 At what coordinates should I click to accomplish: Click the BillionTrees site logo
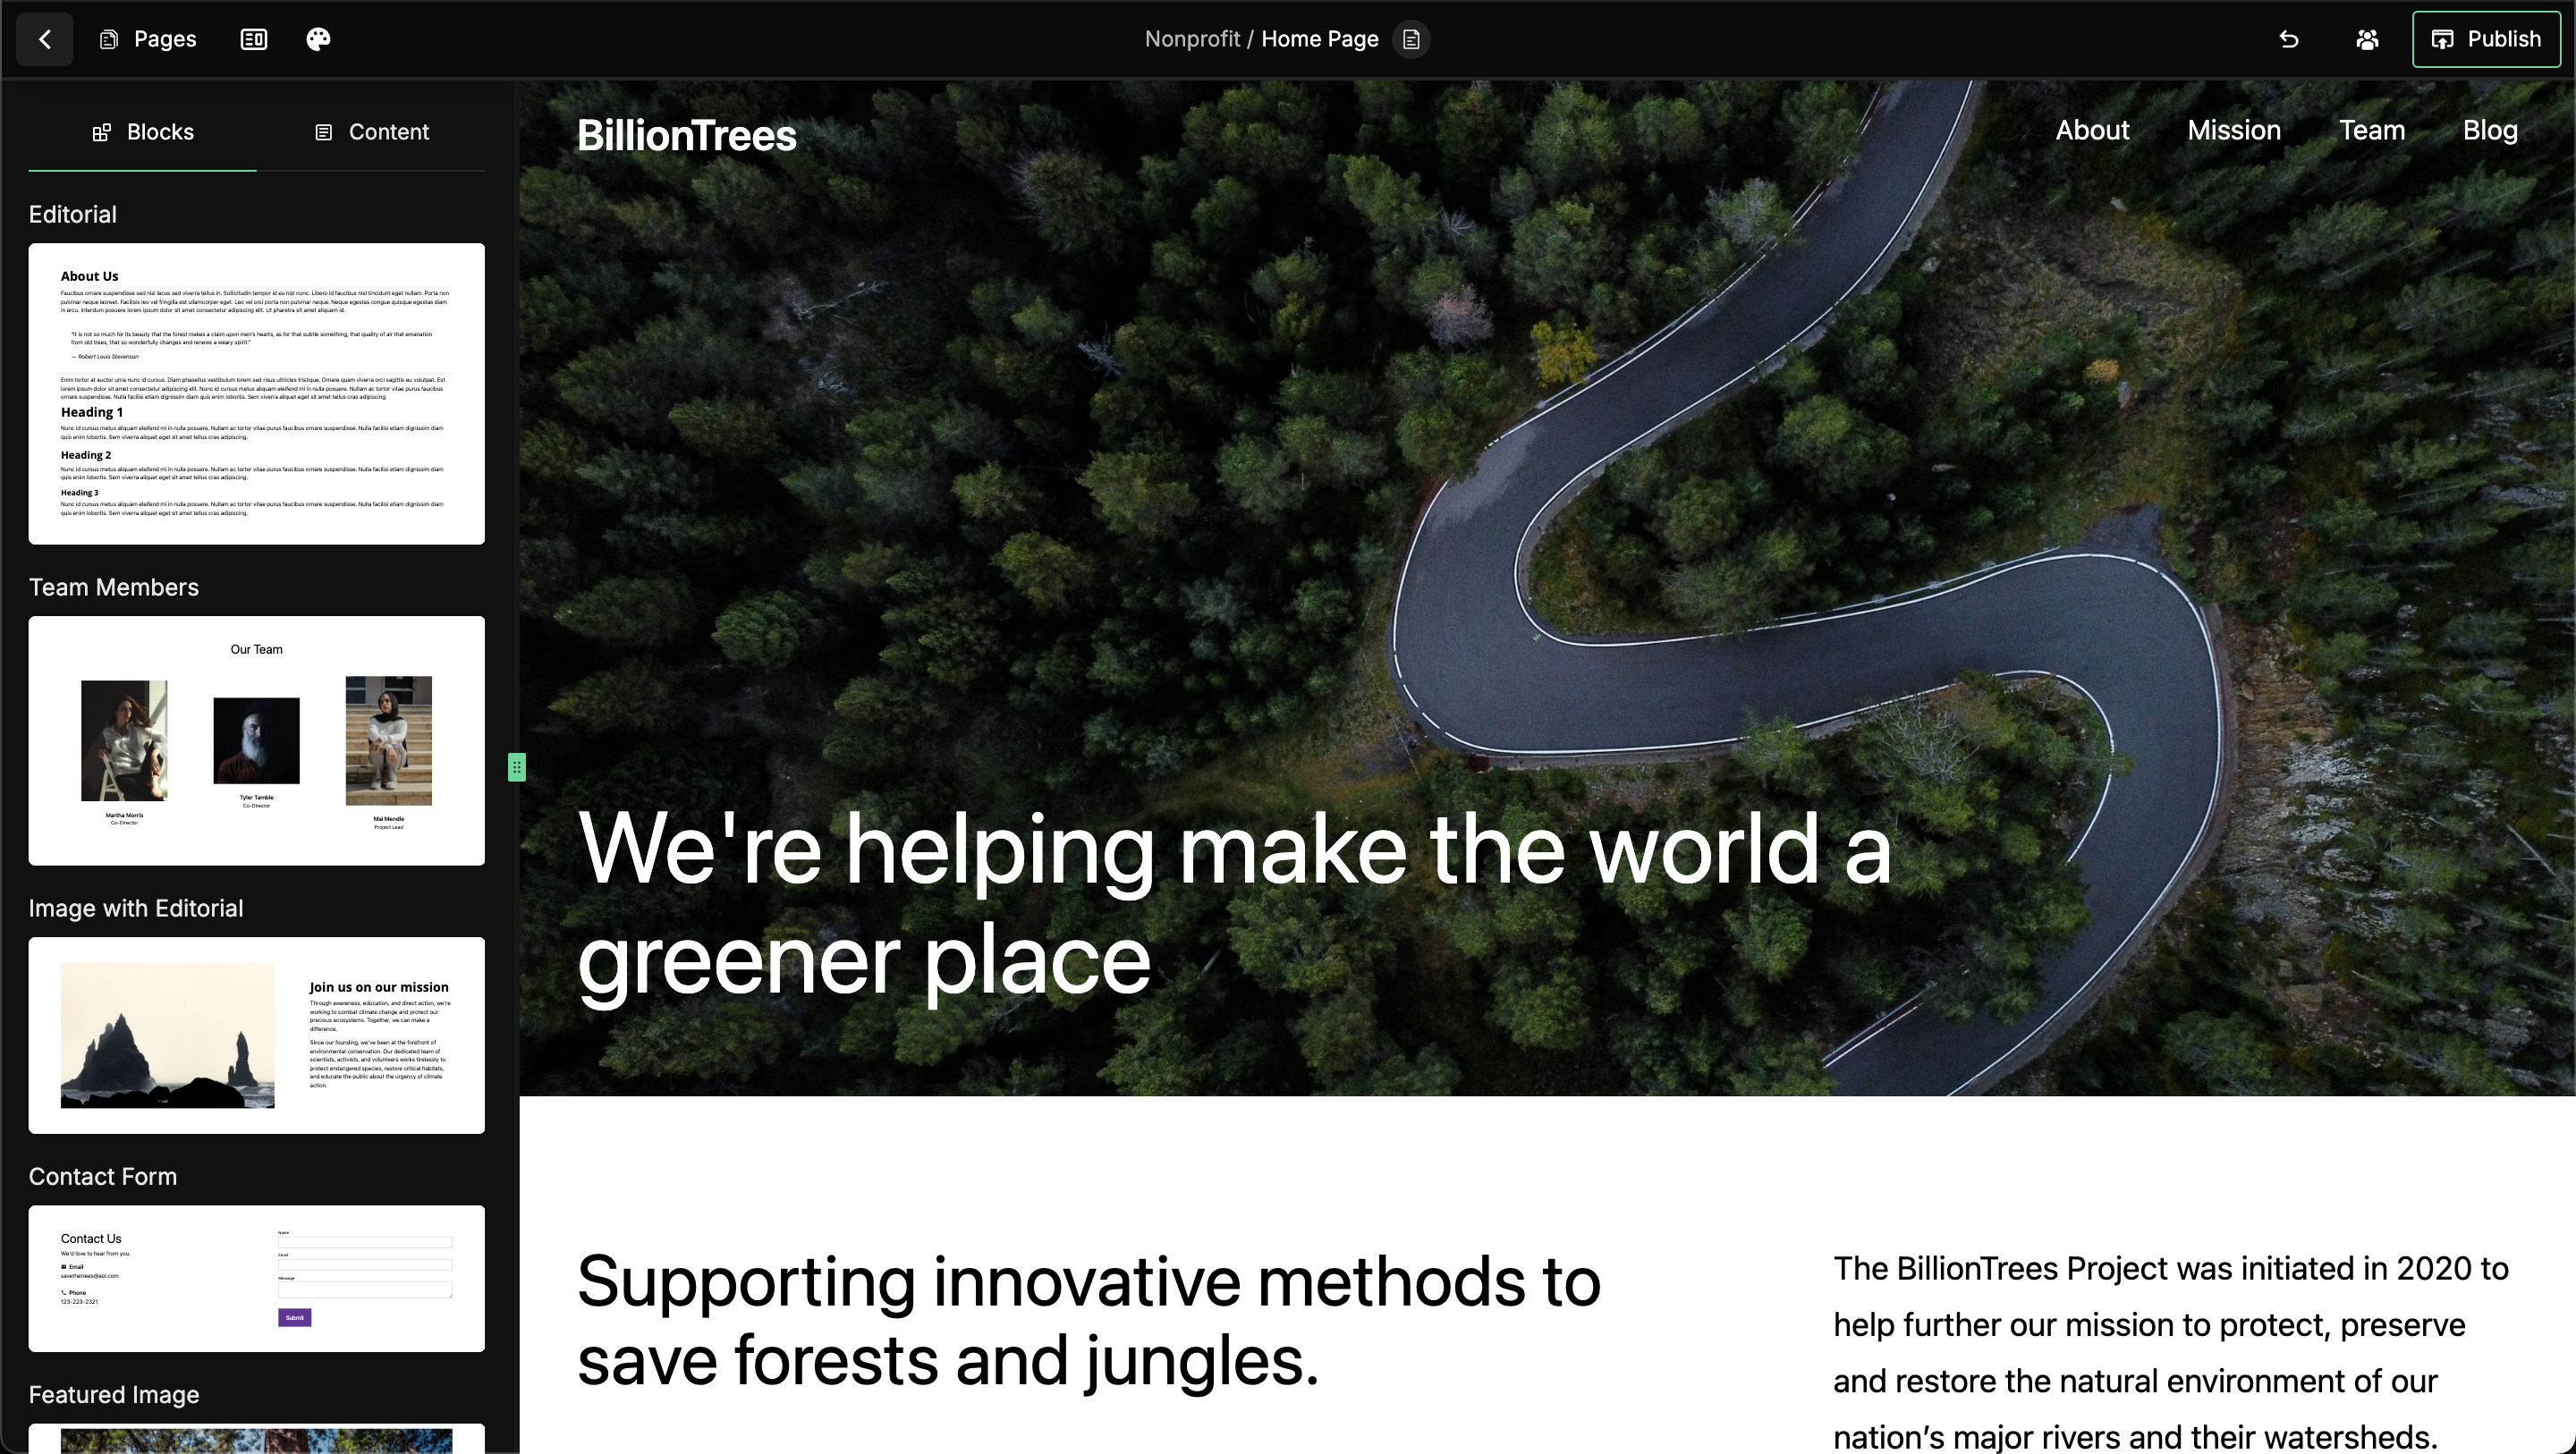[x=686, y=135]
